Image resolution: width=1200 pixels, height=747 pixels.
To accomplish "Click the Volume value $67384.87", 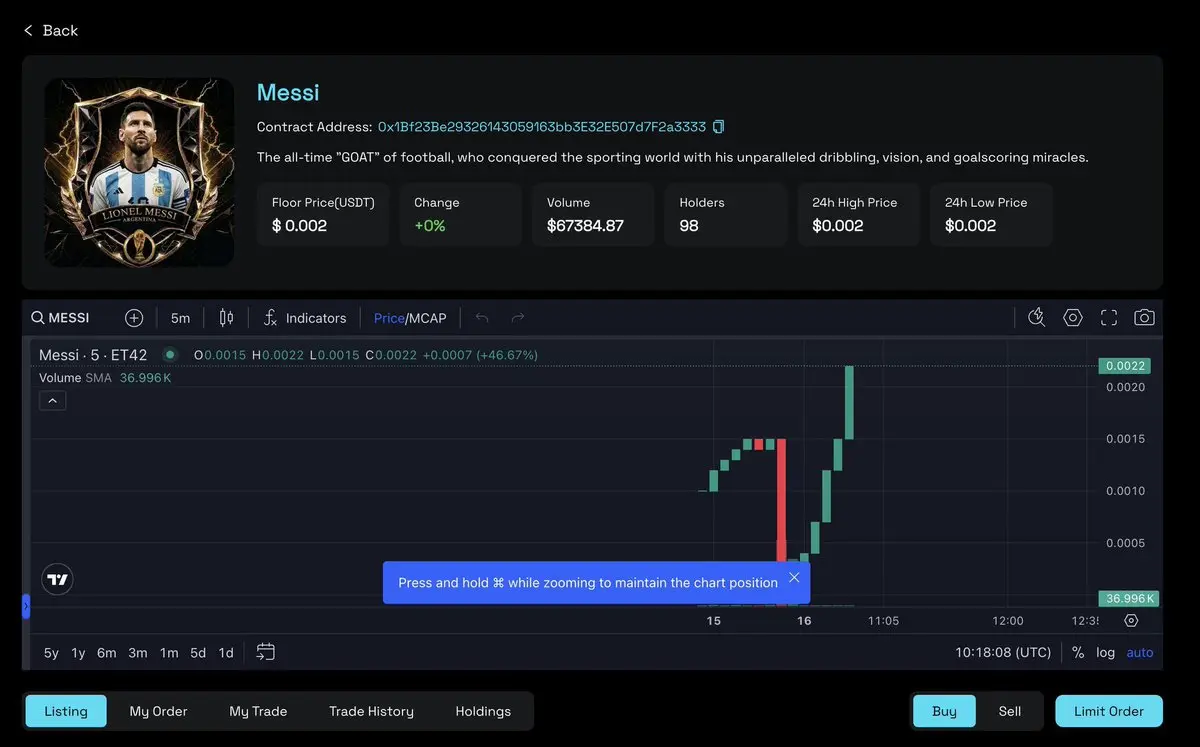I will point(585,226).
